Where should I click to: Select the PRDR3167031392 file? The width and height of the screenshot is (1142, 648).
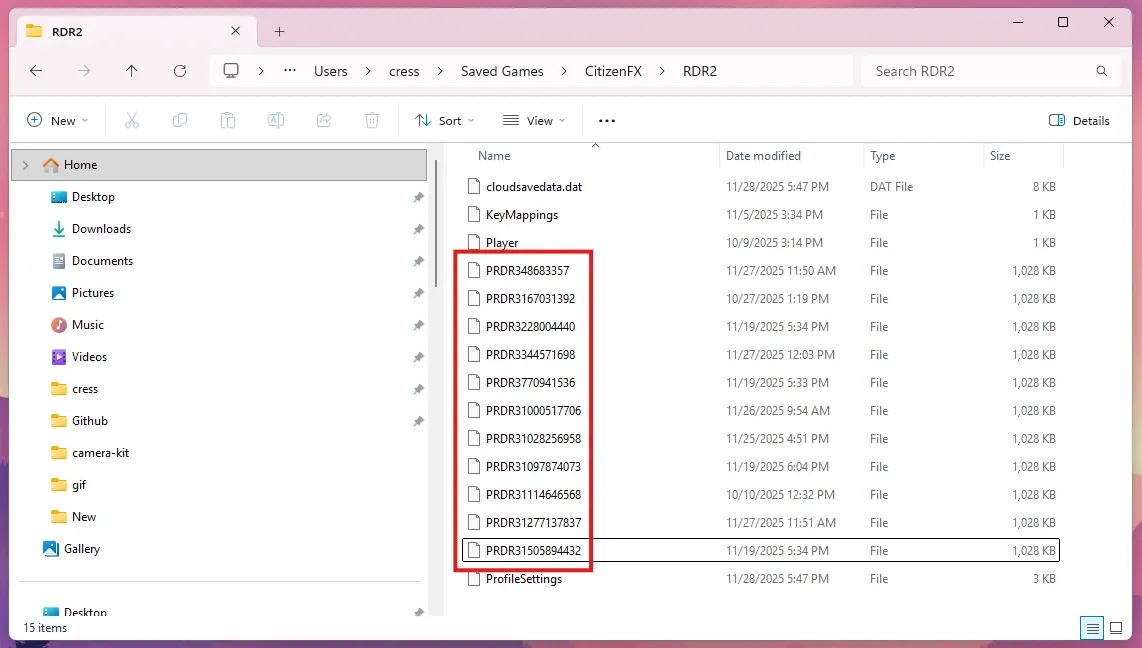pyautogui.click(x=528, y=298)
